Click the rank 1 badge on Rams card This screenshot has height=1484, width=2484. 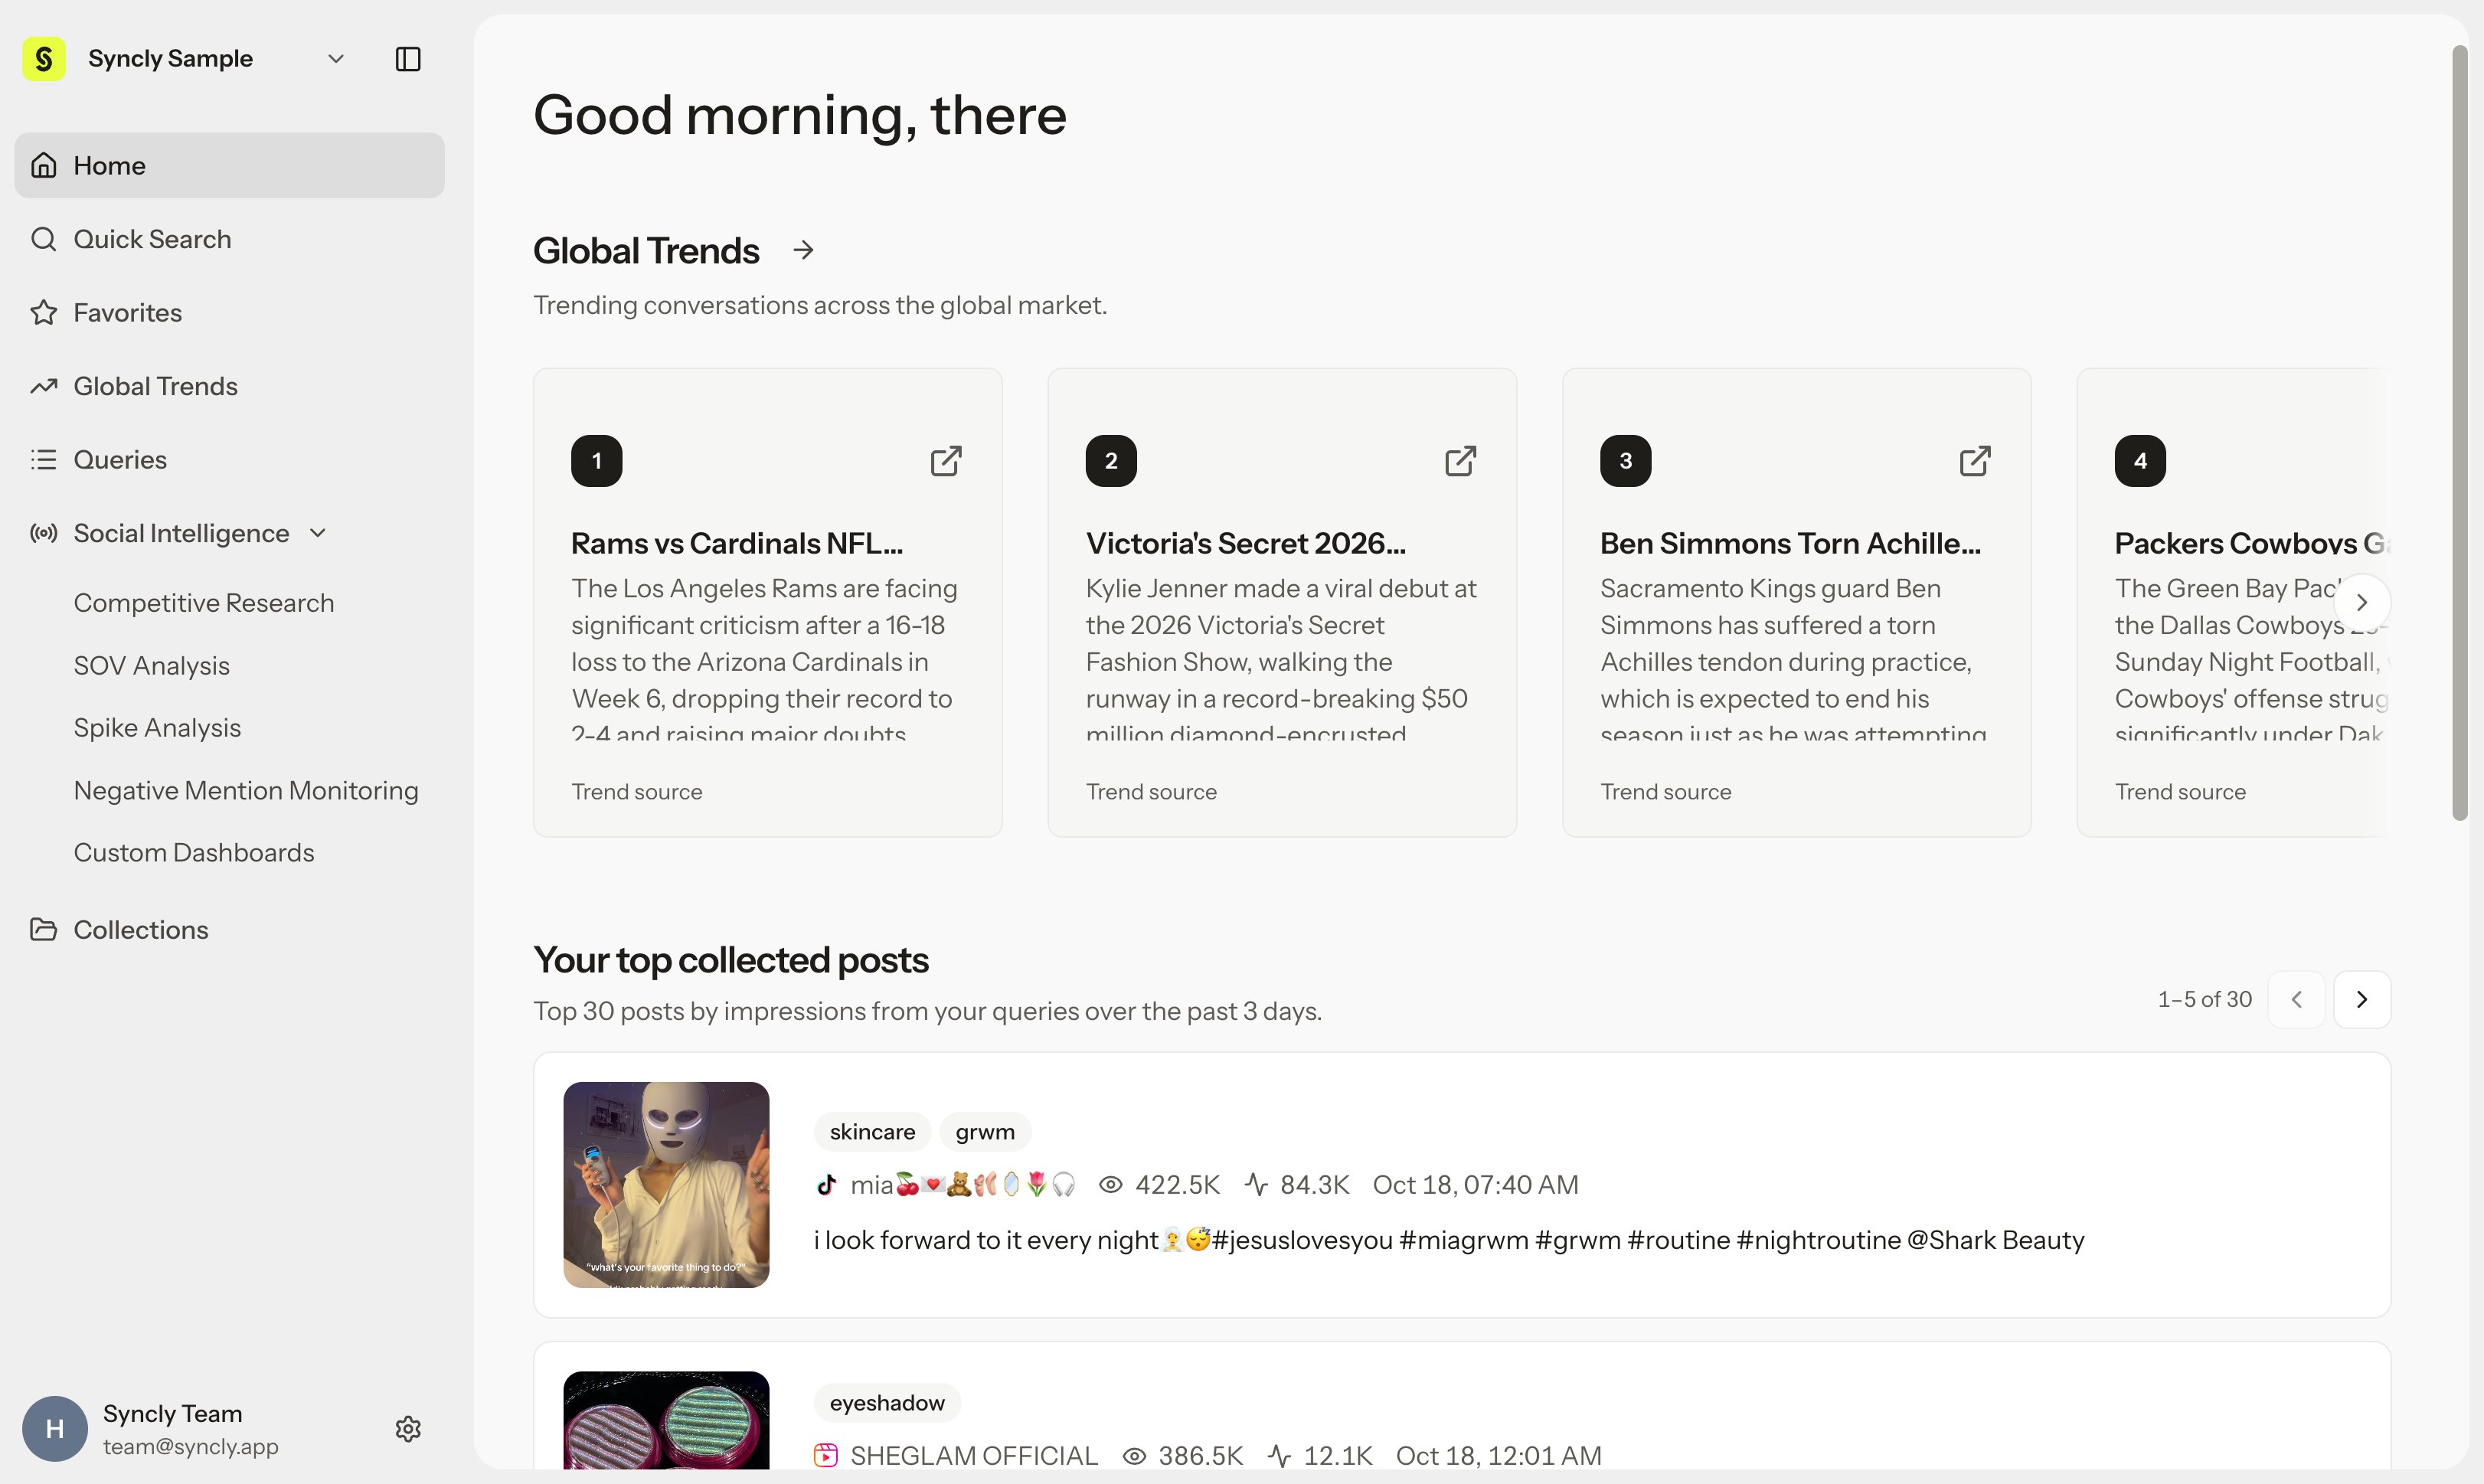[x=597, y=461]
